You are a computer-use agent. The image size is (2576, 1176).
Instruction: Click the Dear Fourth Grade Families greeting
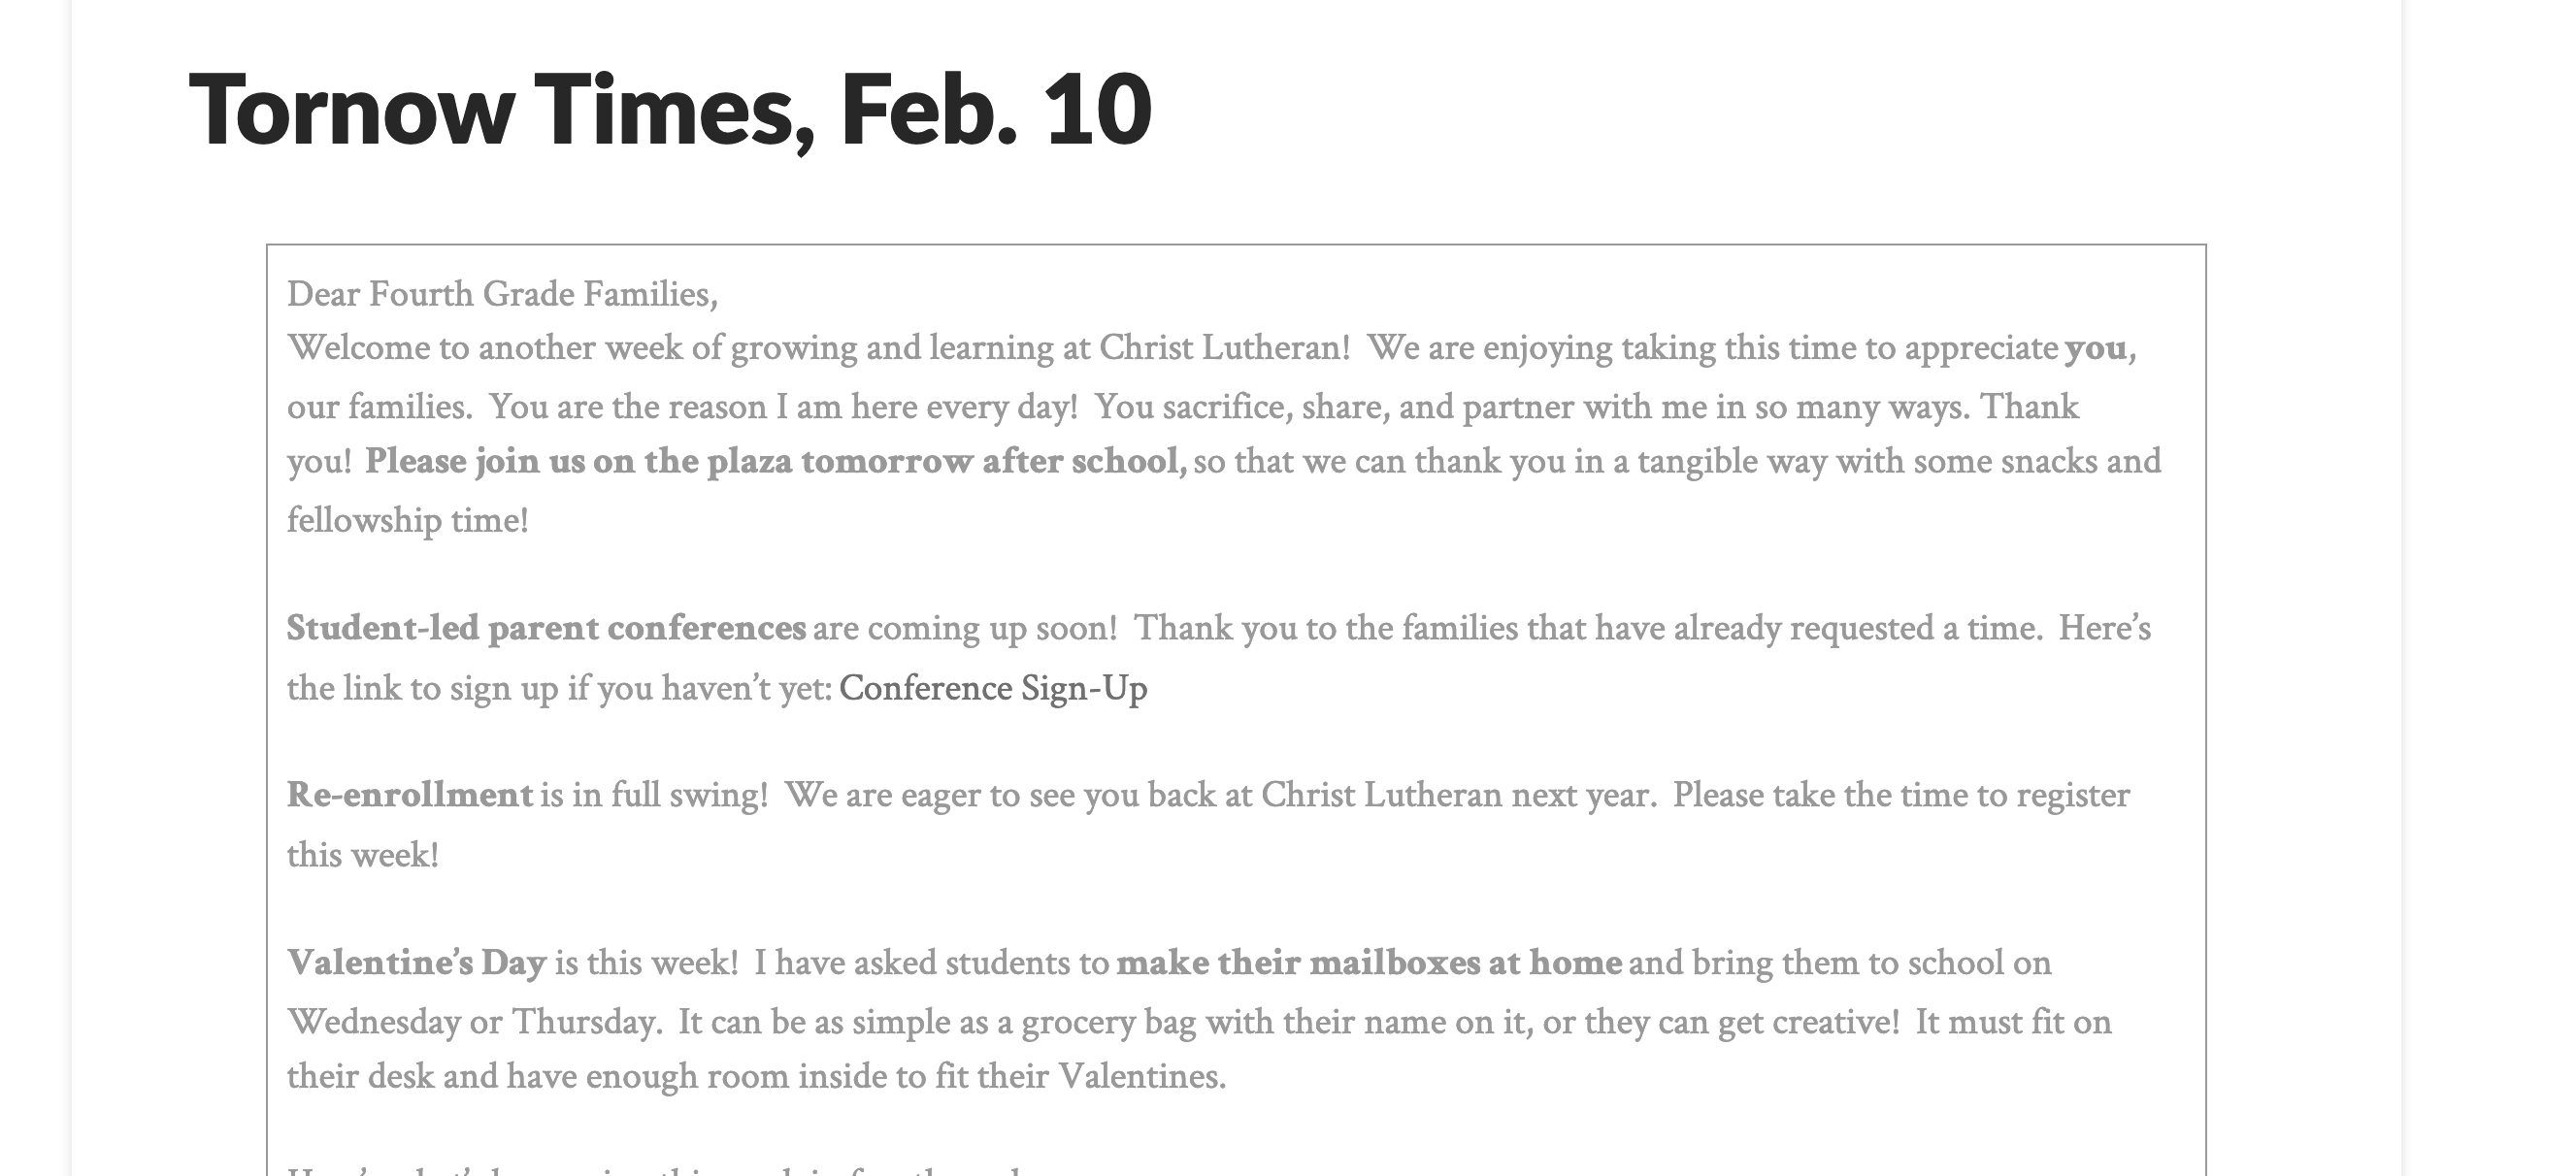pyautogui.click(x=502, y=294)
